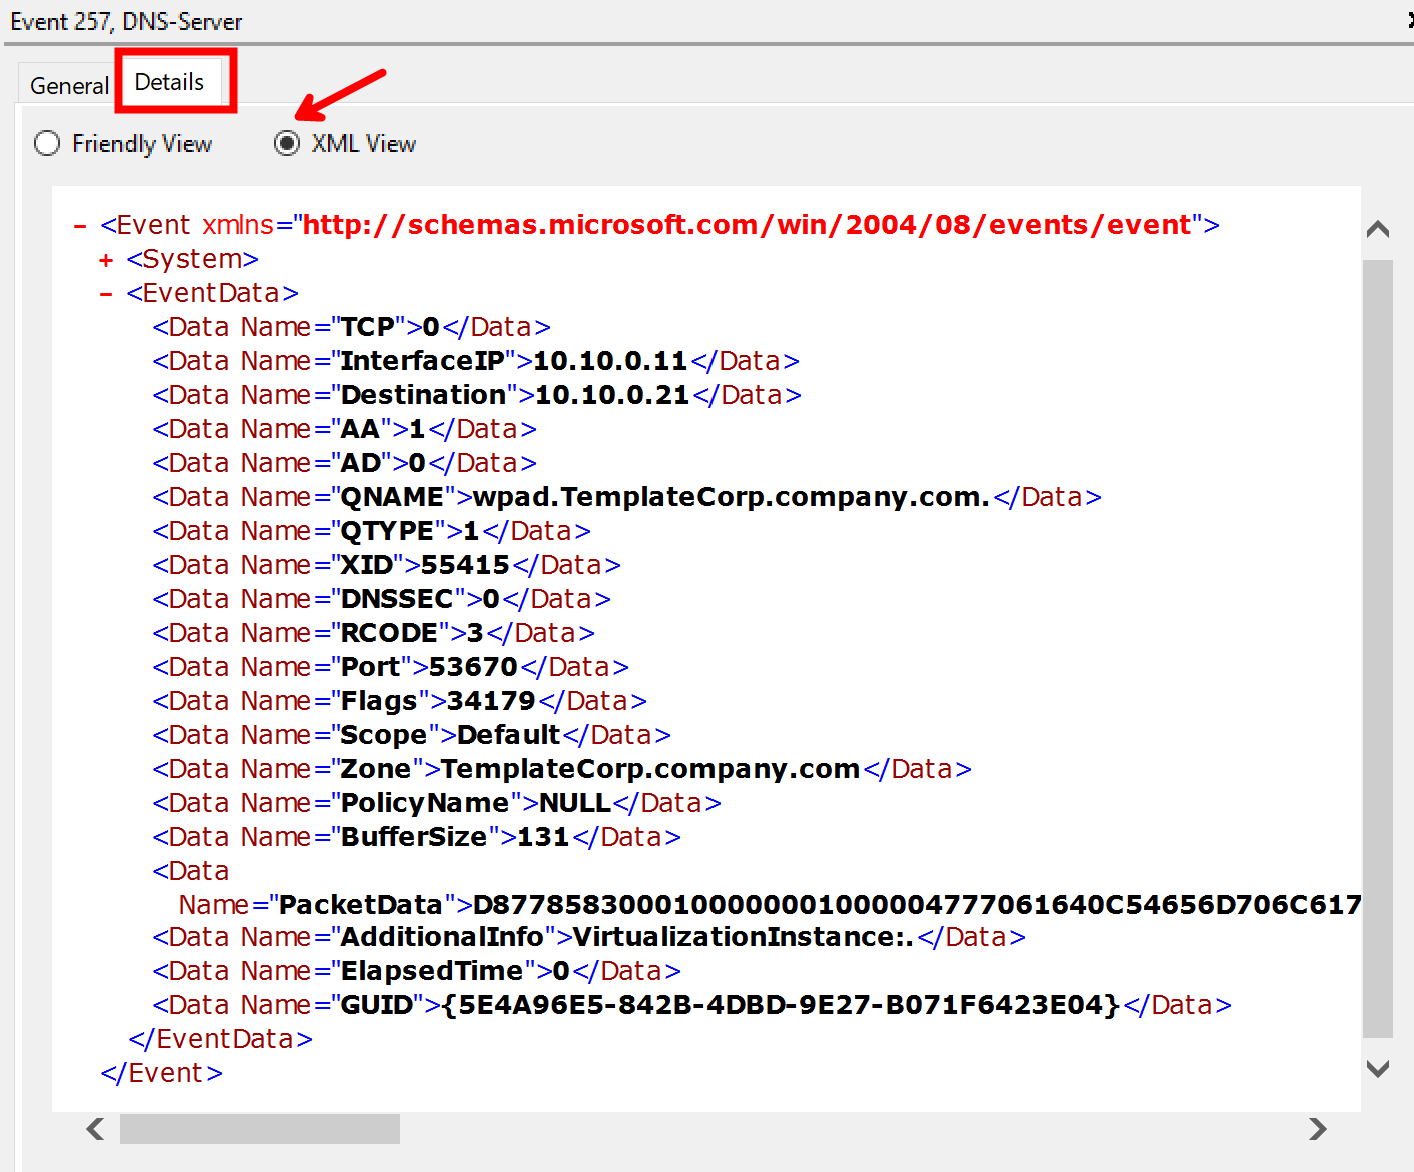Select the Friendly View radio button
The width and height of the screenshot is (1414, 1172).
47,144
